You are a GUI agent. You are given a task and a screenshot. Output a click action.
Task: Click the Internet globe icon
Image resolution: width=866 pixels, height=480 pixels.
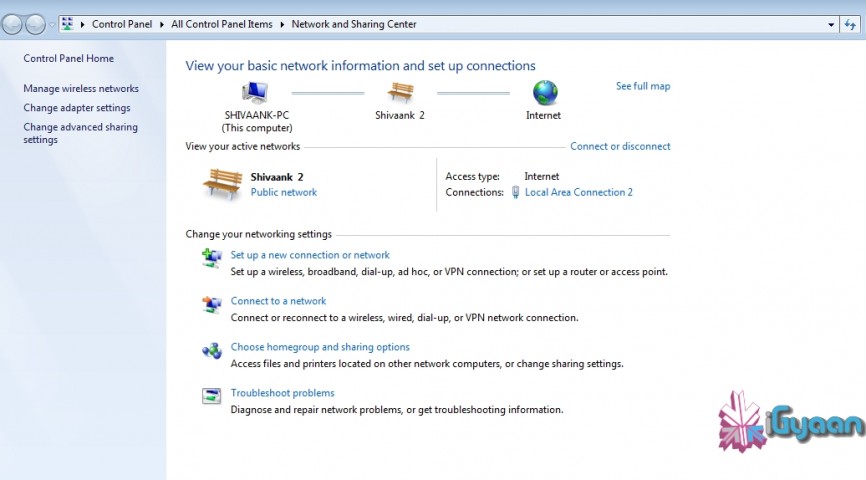(545, 93)
